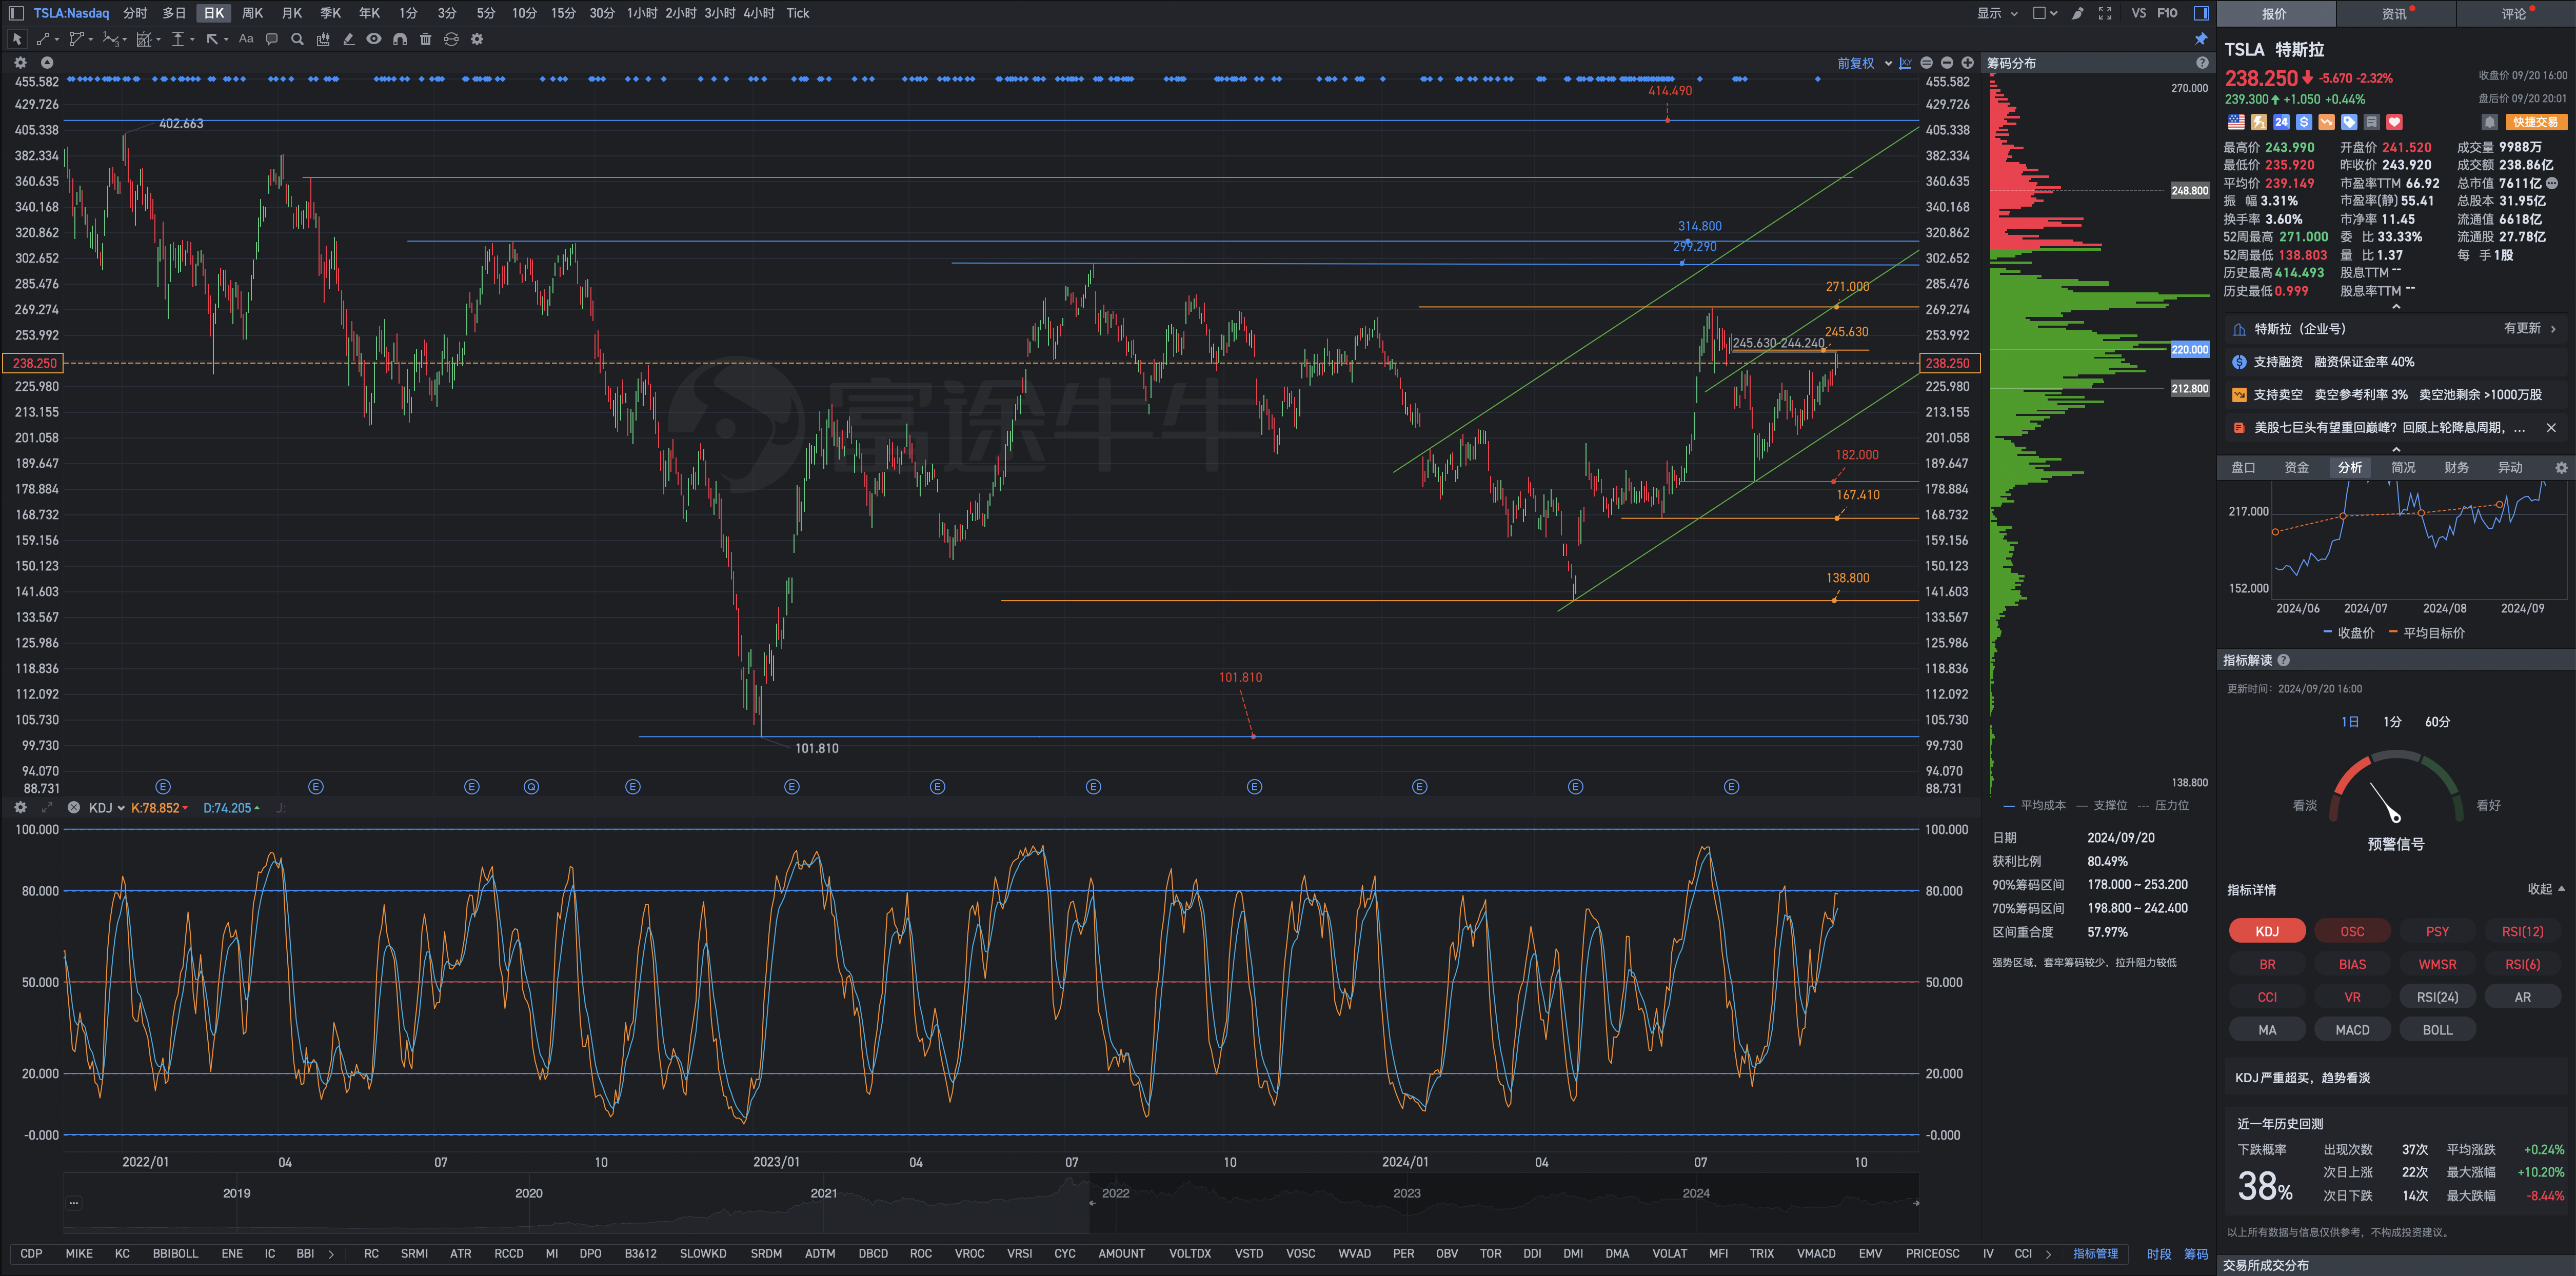Select the 1分 indicator timeframe
This screenshot has height=1276, width=2576.
click(2392, 722)
